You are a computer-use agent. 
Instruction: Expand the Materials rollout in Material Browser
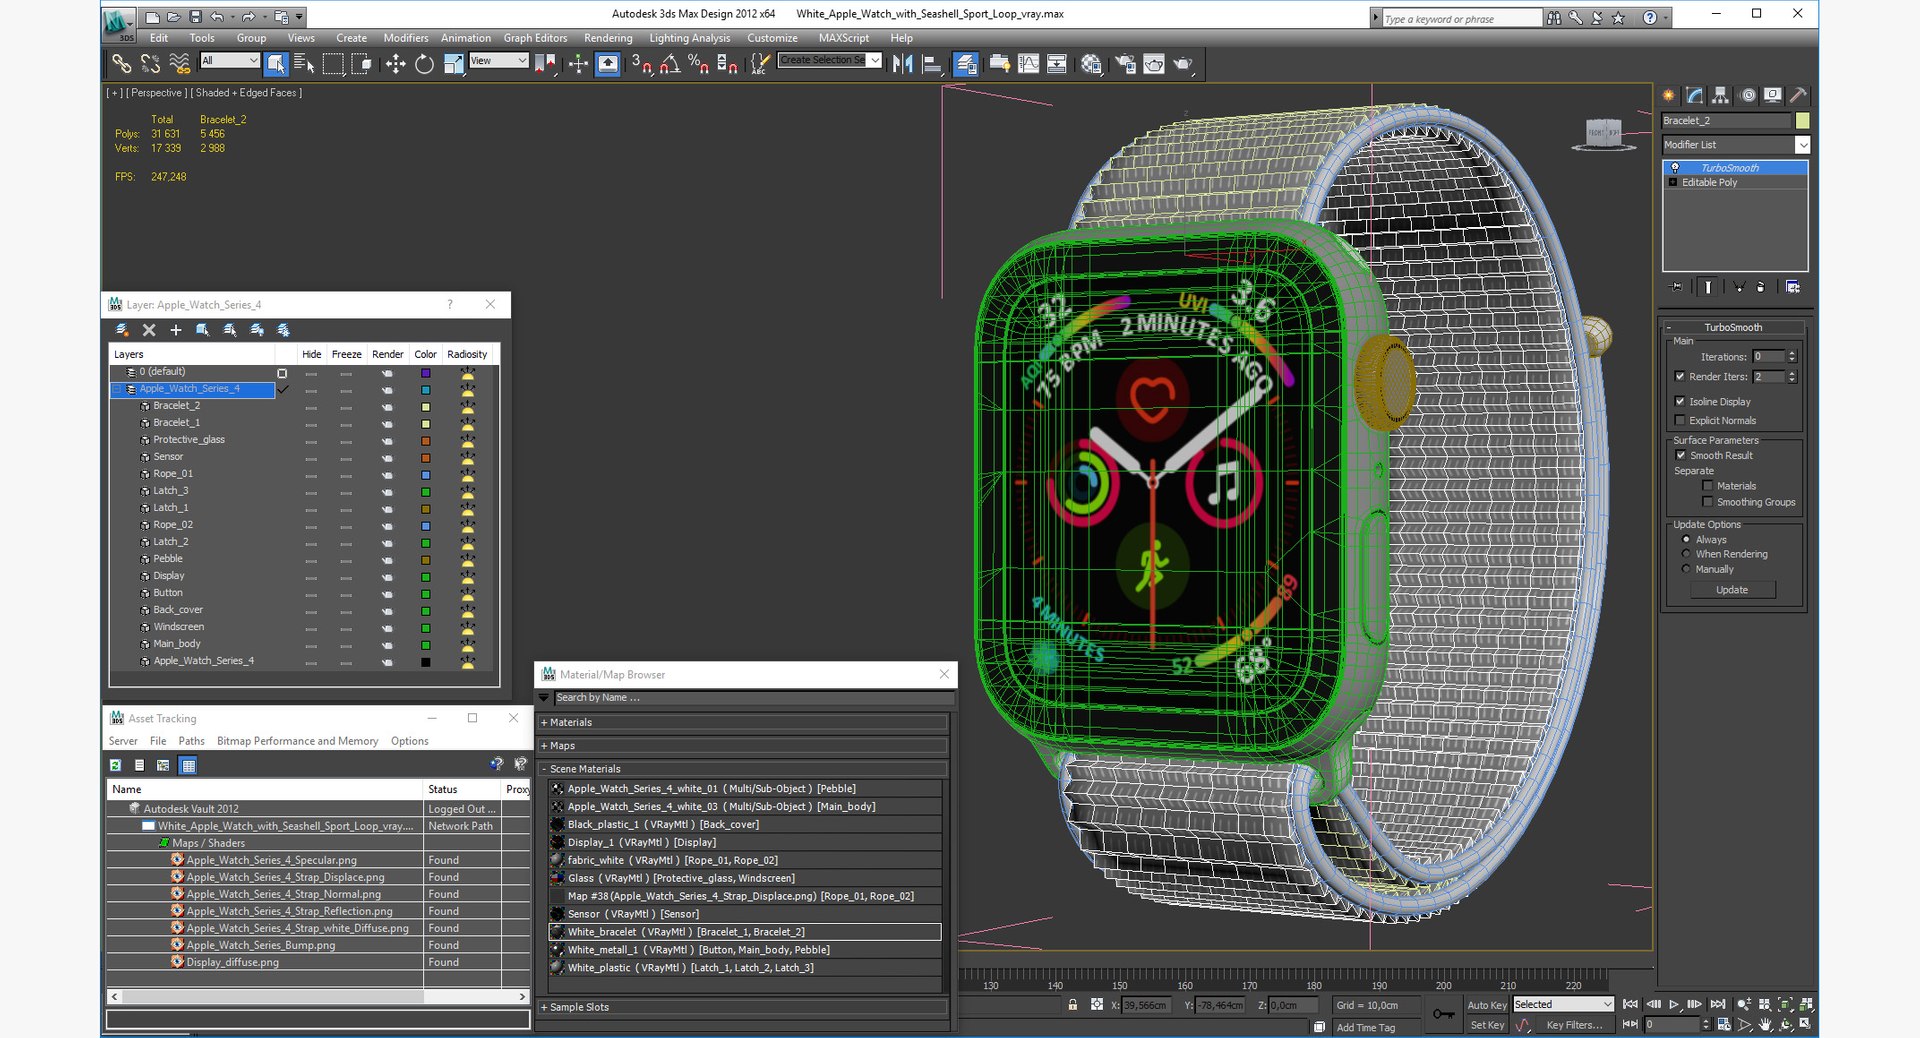pos(570,722)
